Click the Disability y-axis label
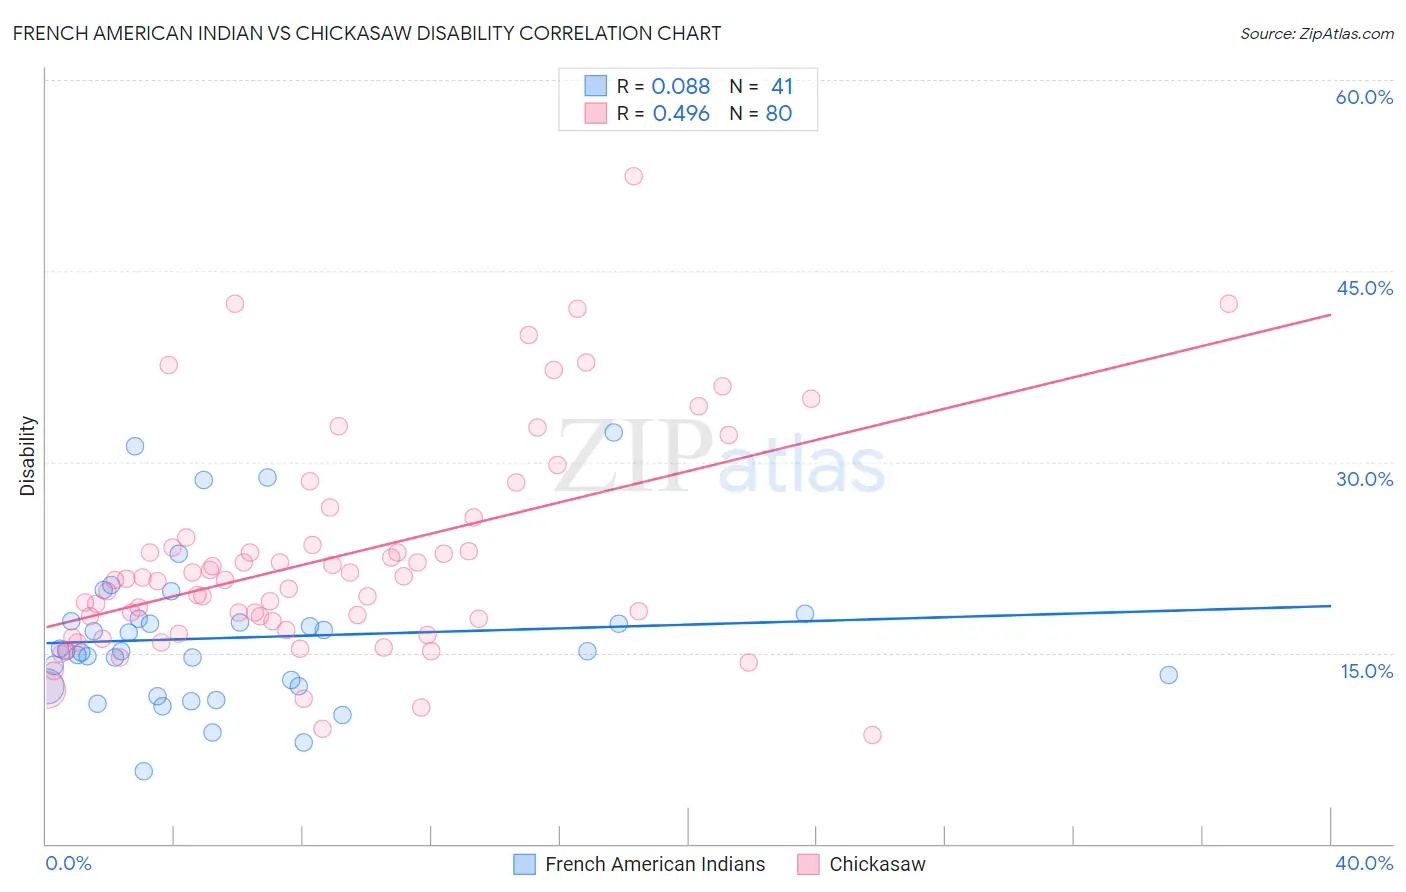1406x892 pixels. coord(28,456)
